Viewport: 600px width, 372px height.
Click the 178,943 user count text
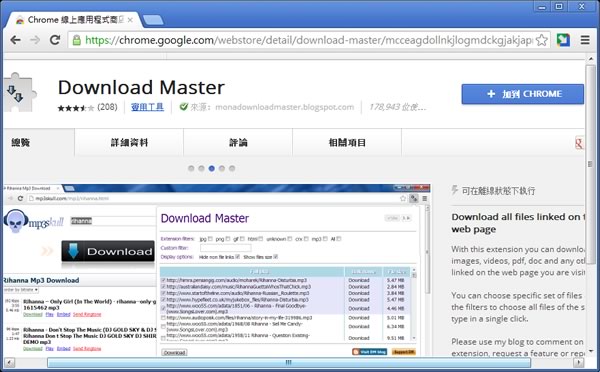pyautogui.click(x=397, y=107)
